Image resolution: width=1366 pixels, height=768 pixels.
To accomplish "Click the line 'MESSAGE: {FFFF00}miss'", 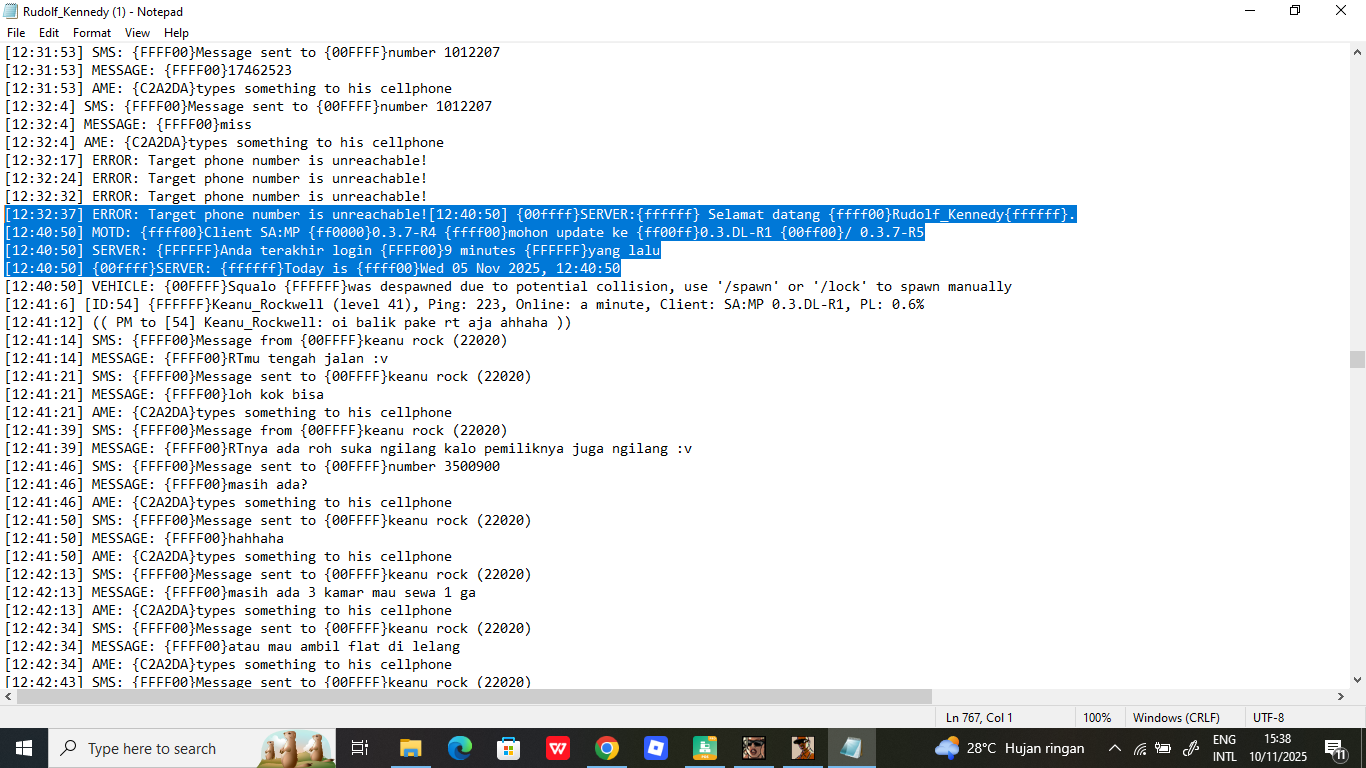I will click(128, 124).
